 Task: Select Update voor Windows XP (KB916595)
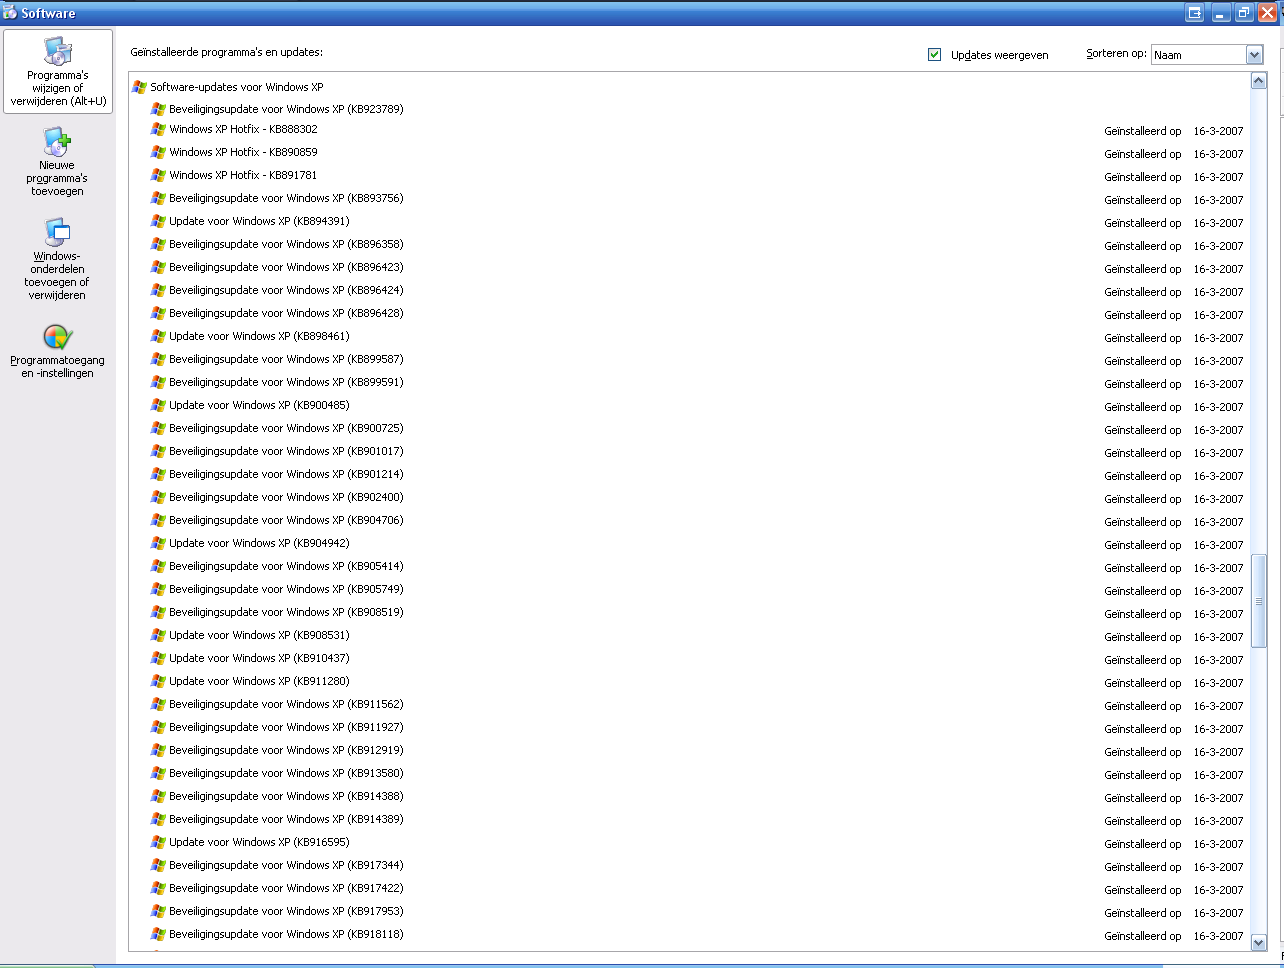(259, 842)
